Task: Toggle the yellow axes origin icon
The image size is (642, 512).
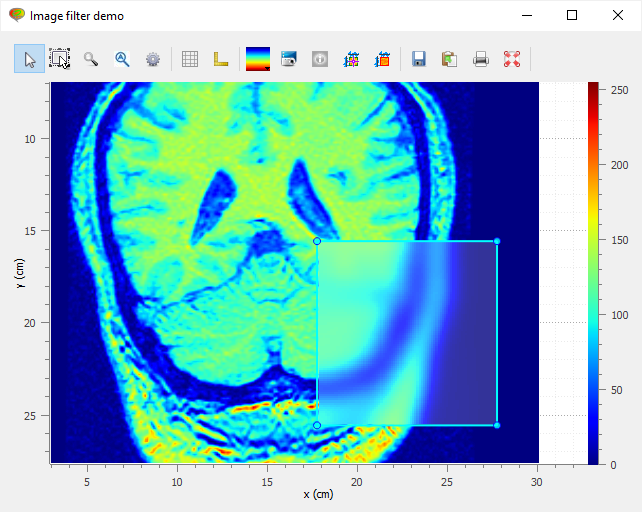Action: click(x=221, y=59)
